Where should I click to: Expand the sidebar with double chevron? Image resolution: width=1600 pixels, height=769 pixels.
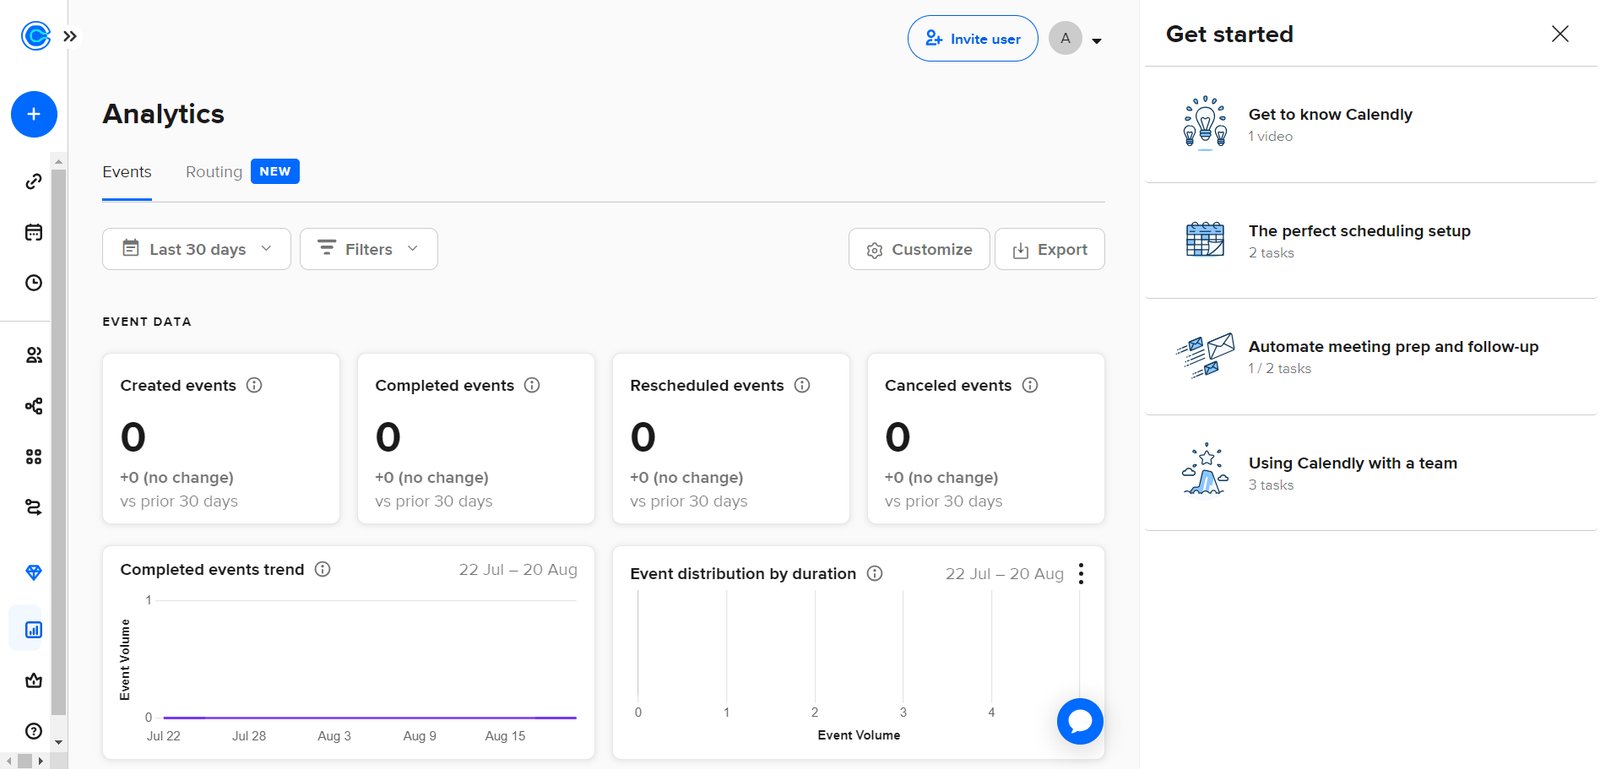[x=70, y=36]
